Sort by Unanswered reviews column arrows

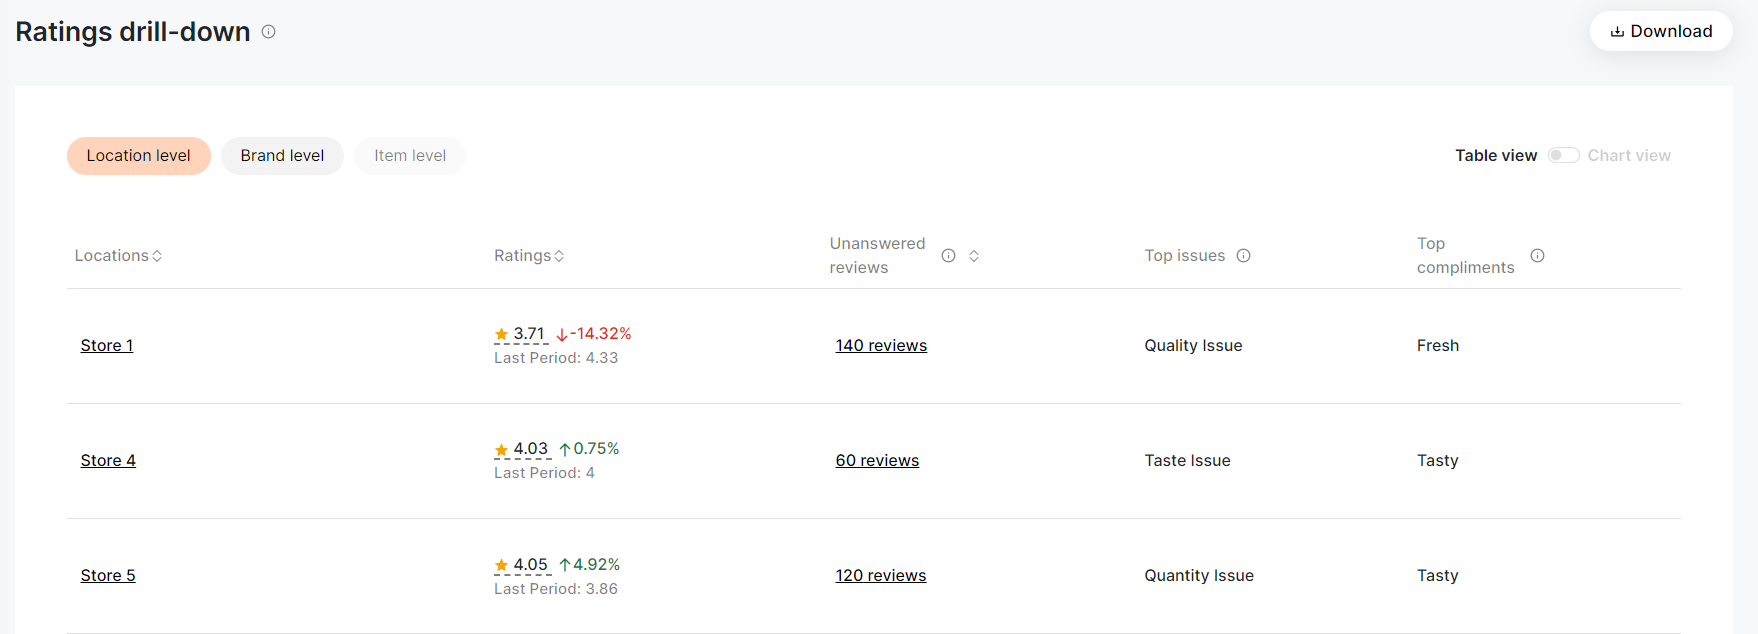click(x=974, y=256)
